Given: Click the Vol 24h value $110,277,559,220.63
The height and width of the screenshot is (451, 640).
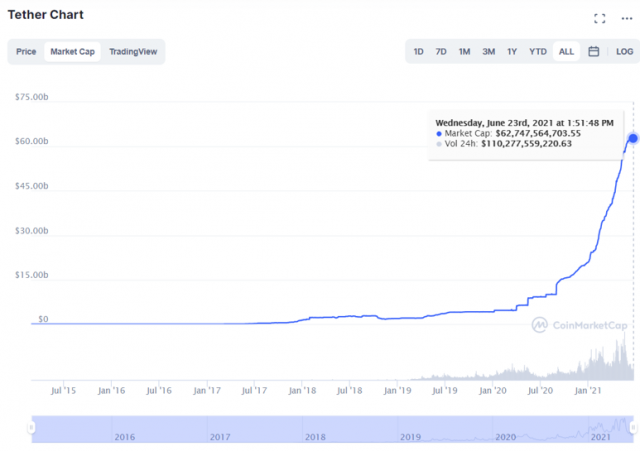Looking at the screenshot, I should tap(527, 144).
